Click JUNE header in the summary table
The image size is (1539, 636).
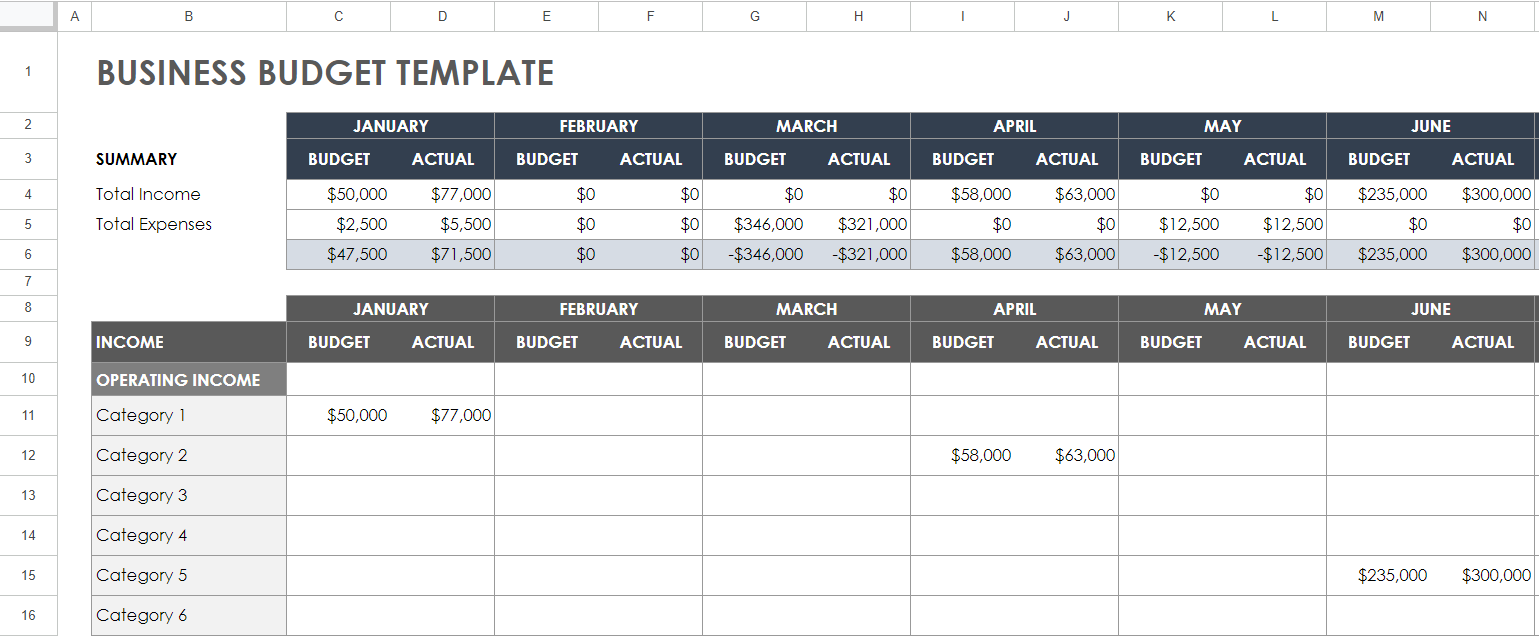[1430, 126]
